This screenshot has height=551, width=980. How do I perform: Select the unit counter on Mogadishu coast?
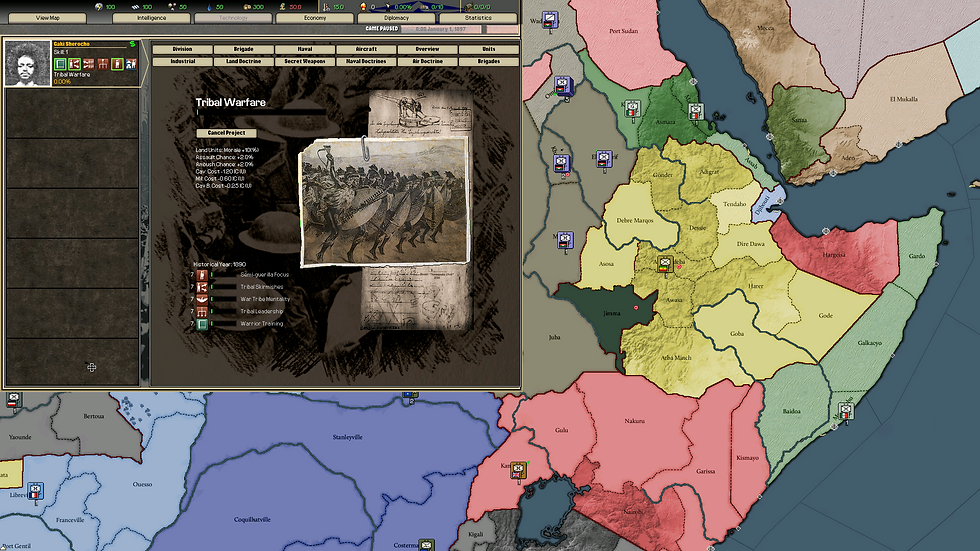click(x=845, y=412)
